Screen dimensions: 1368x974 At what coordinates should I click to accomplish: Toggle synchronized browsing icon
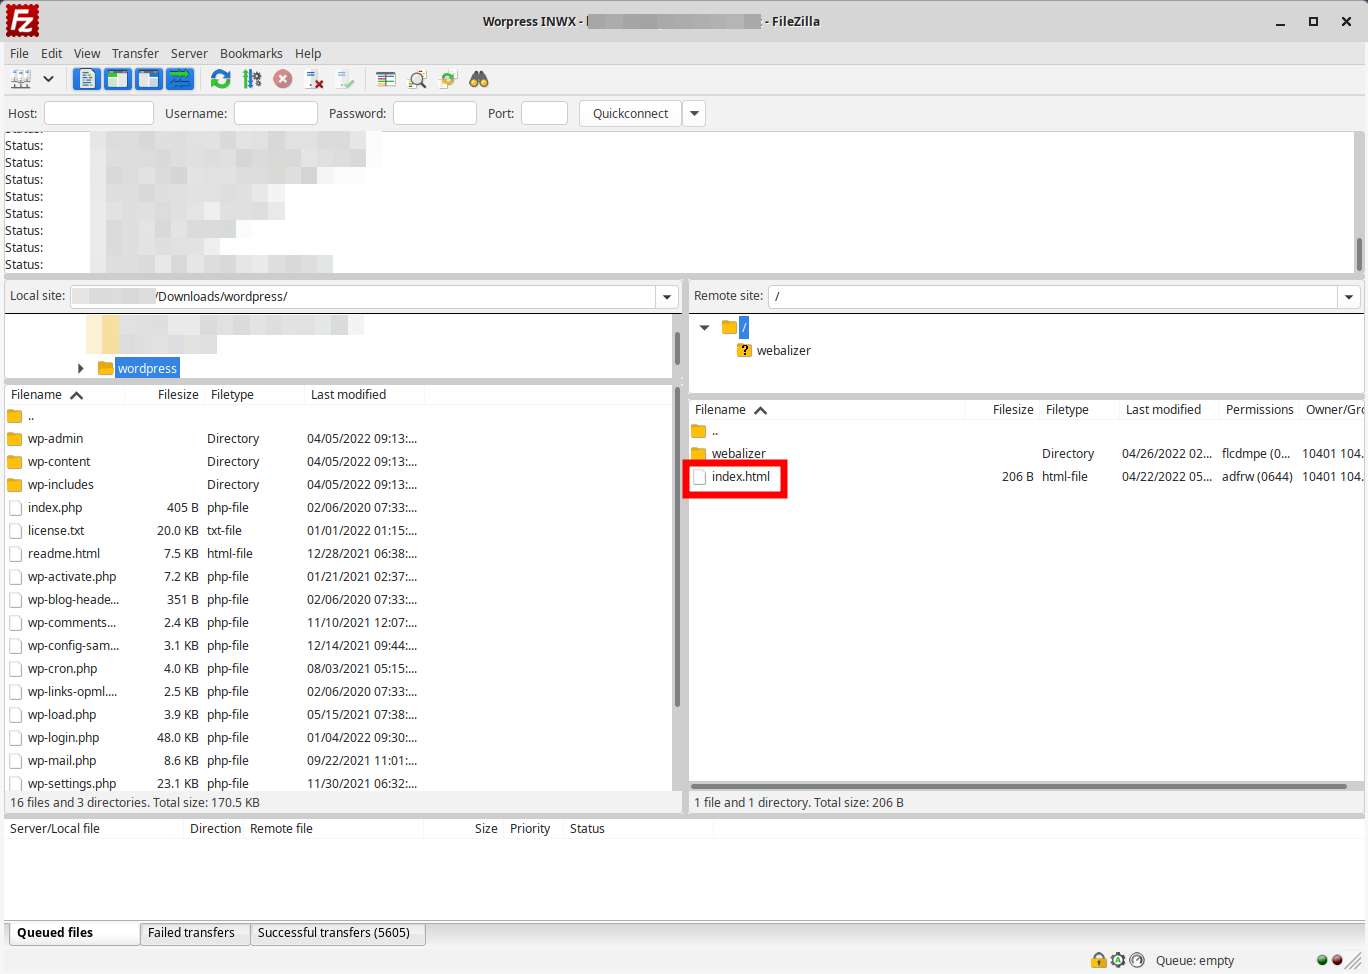coord(448,79)
